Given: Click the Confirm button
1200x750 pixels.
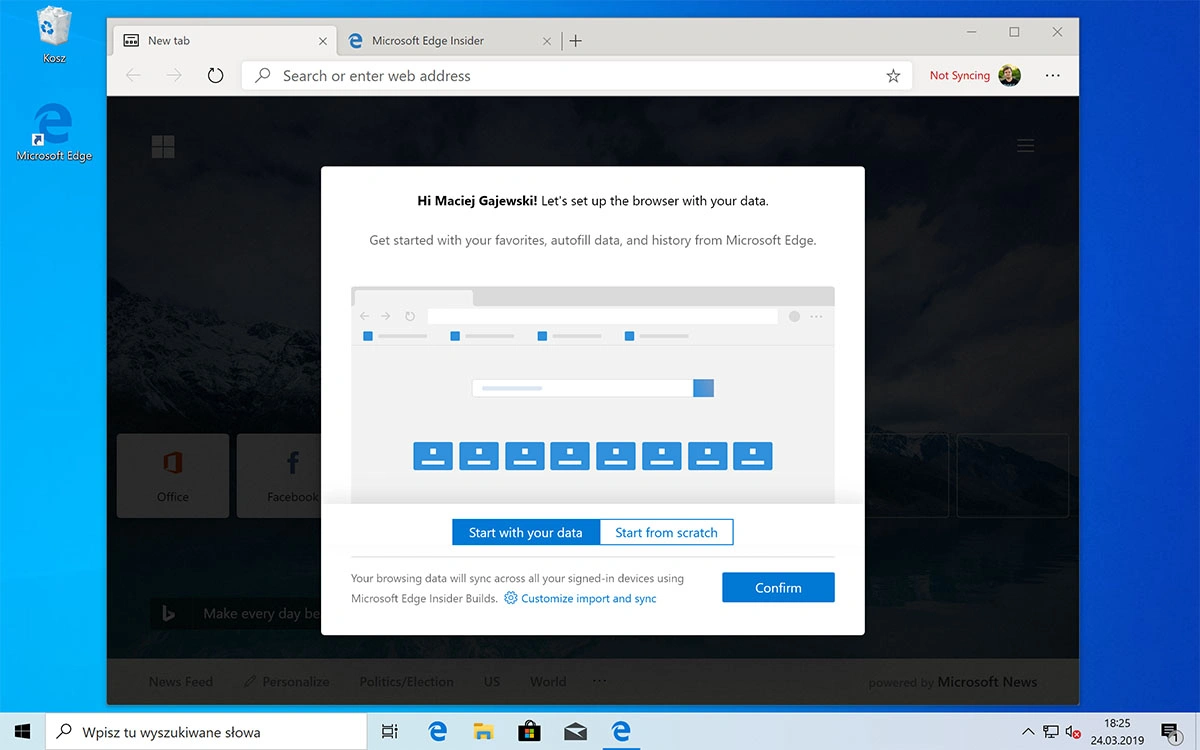Looking at the screenshot, I should 778,588.
